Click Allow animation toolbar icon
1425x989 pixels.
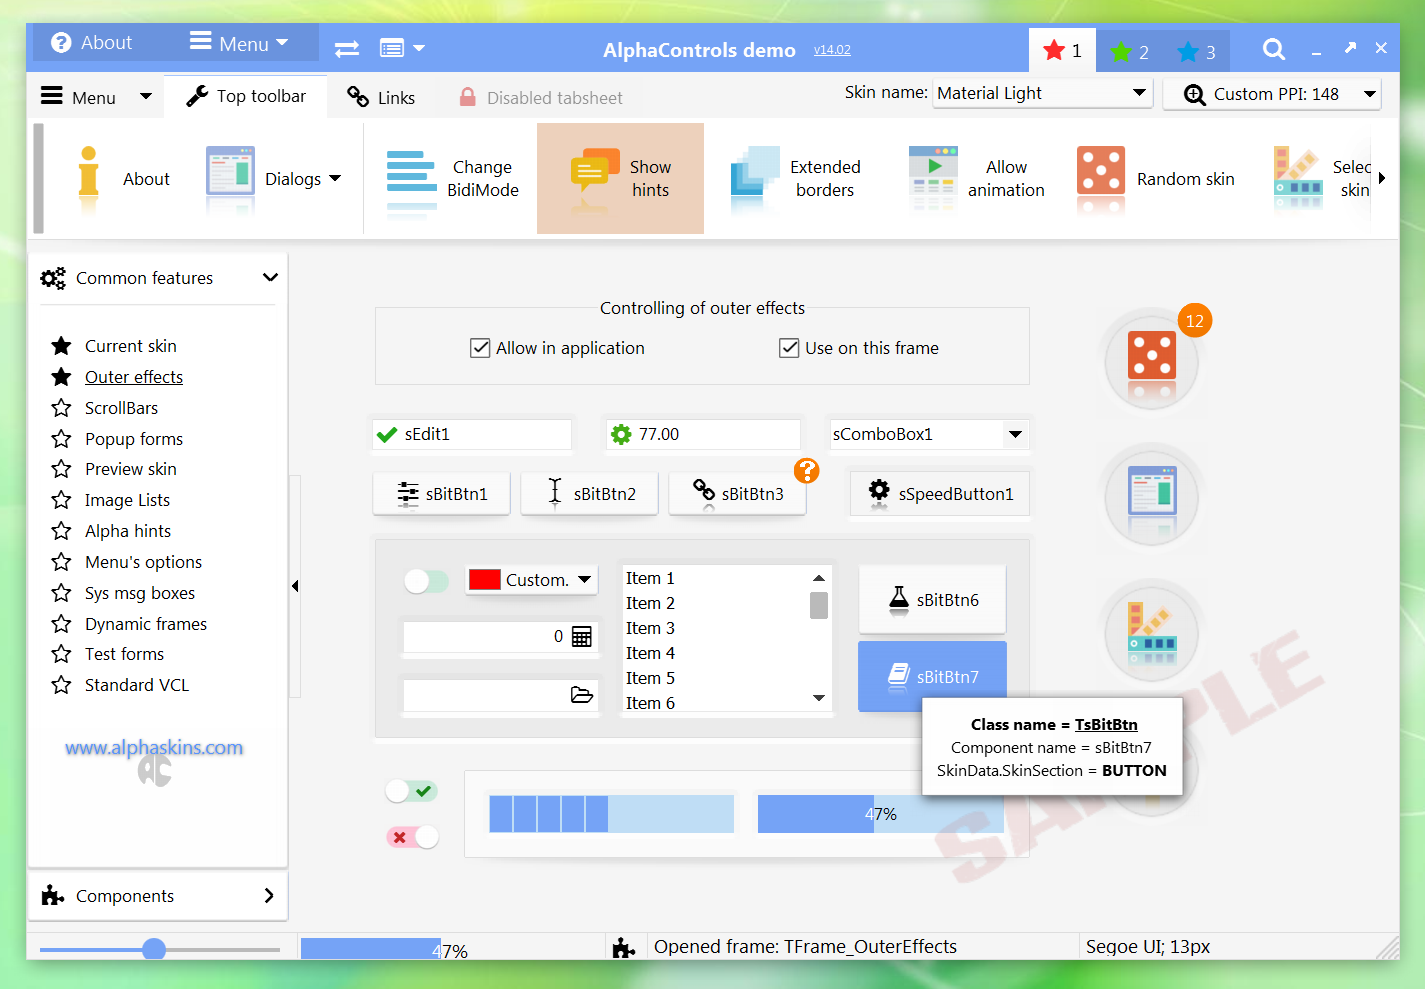(933, 179)
